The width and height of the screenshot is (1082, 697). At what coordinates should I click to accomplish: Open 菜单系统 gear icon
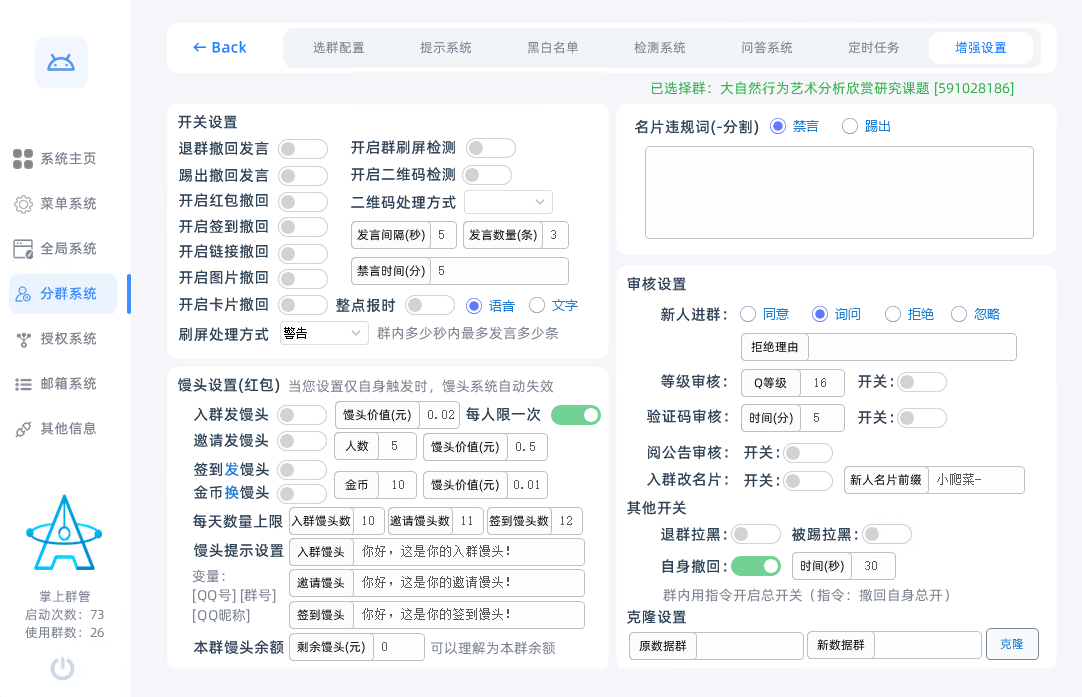pos(23,204)
